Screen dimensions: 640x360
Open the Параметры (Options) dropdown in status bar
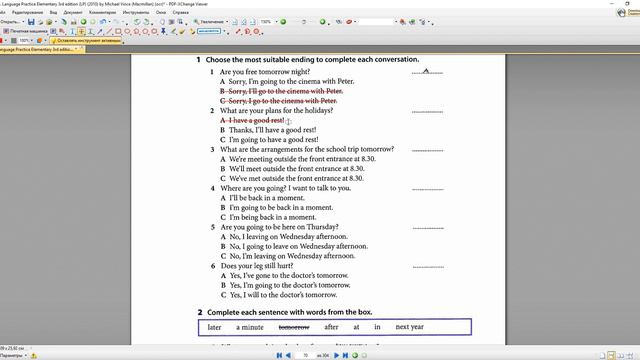13,356
